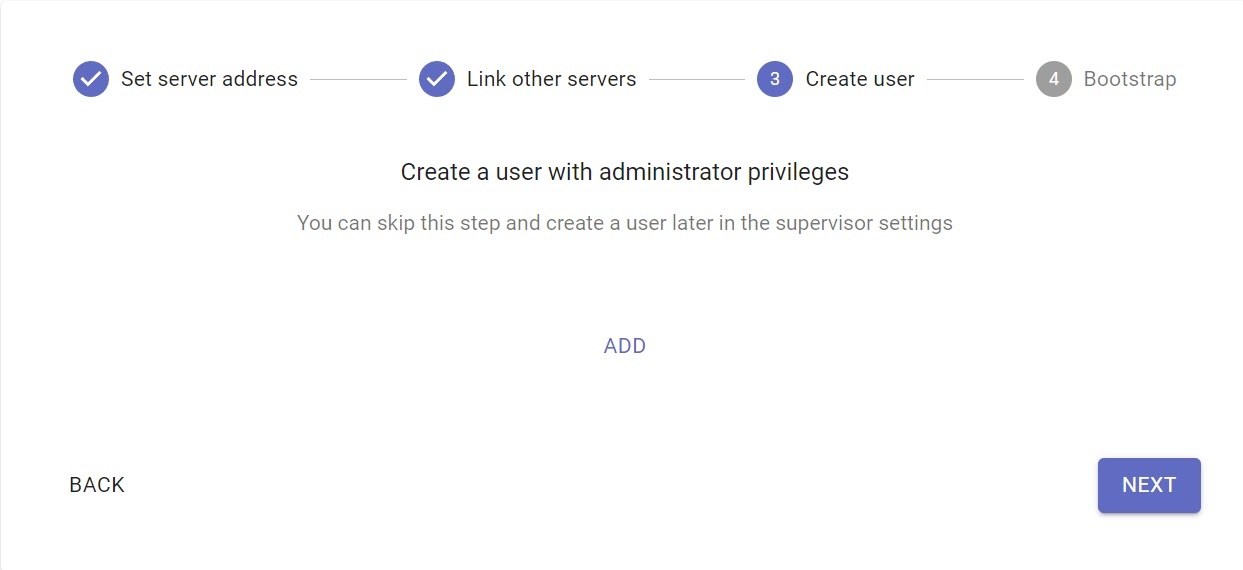
Task: Click connector line before the Bootstrap step
Action: click(x=975, y=79)
